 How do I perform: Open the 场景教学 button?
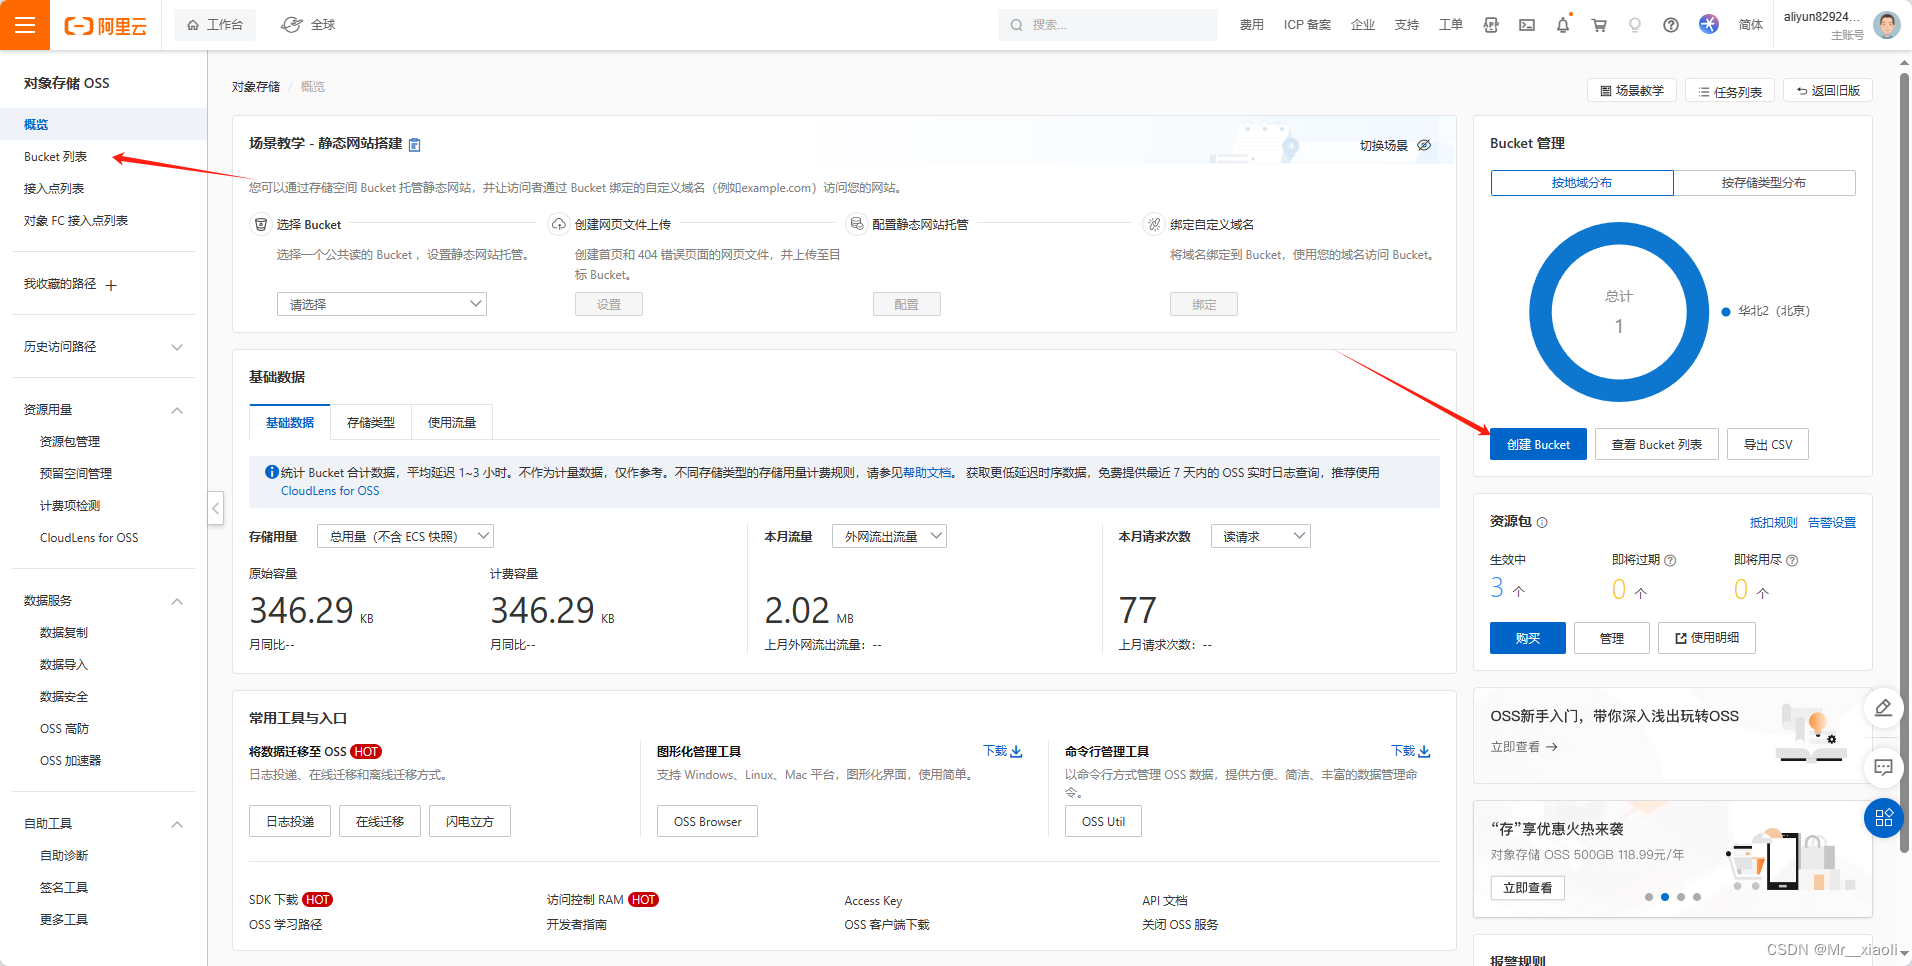coord(1632,91)
